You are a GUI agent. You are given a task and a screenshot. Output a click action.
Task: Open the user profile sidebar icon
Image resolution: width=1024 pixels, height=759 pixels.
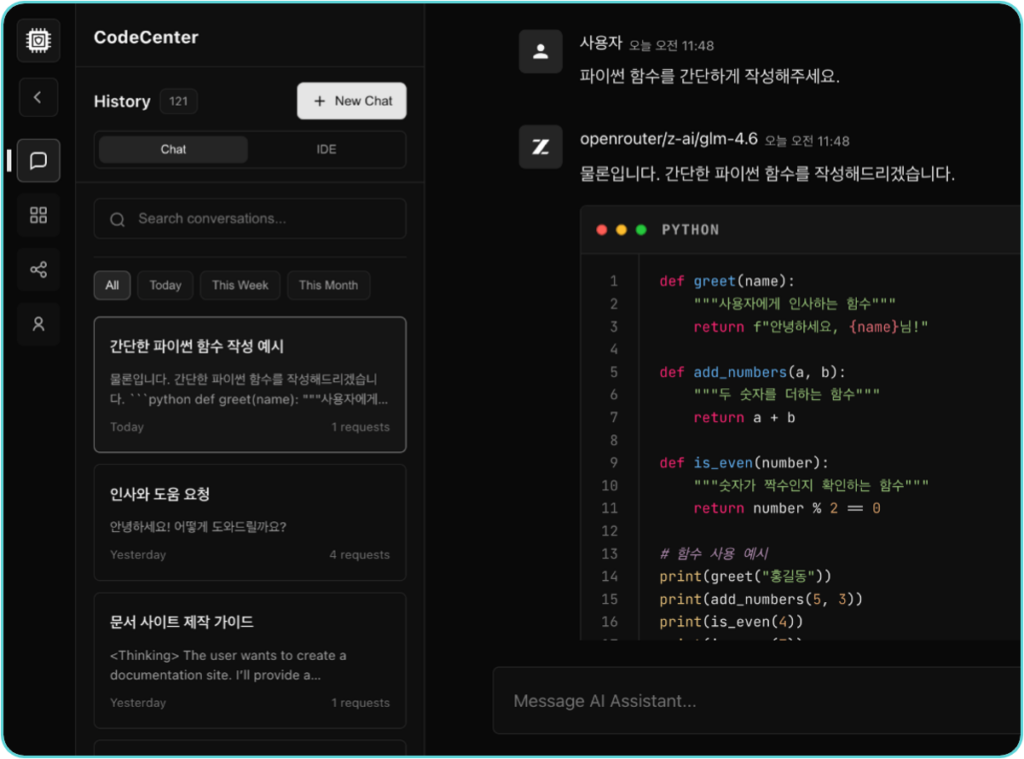click(x=39, y=324)
